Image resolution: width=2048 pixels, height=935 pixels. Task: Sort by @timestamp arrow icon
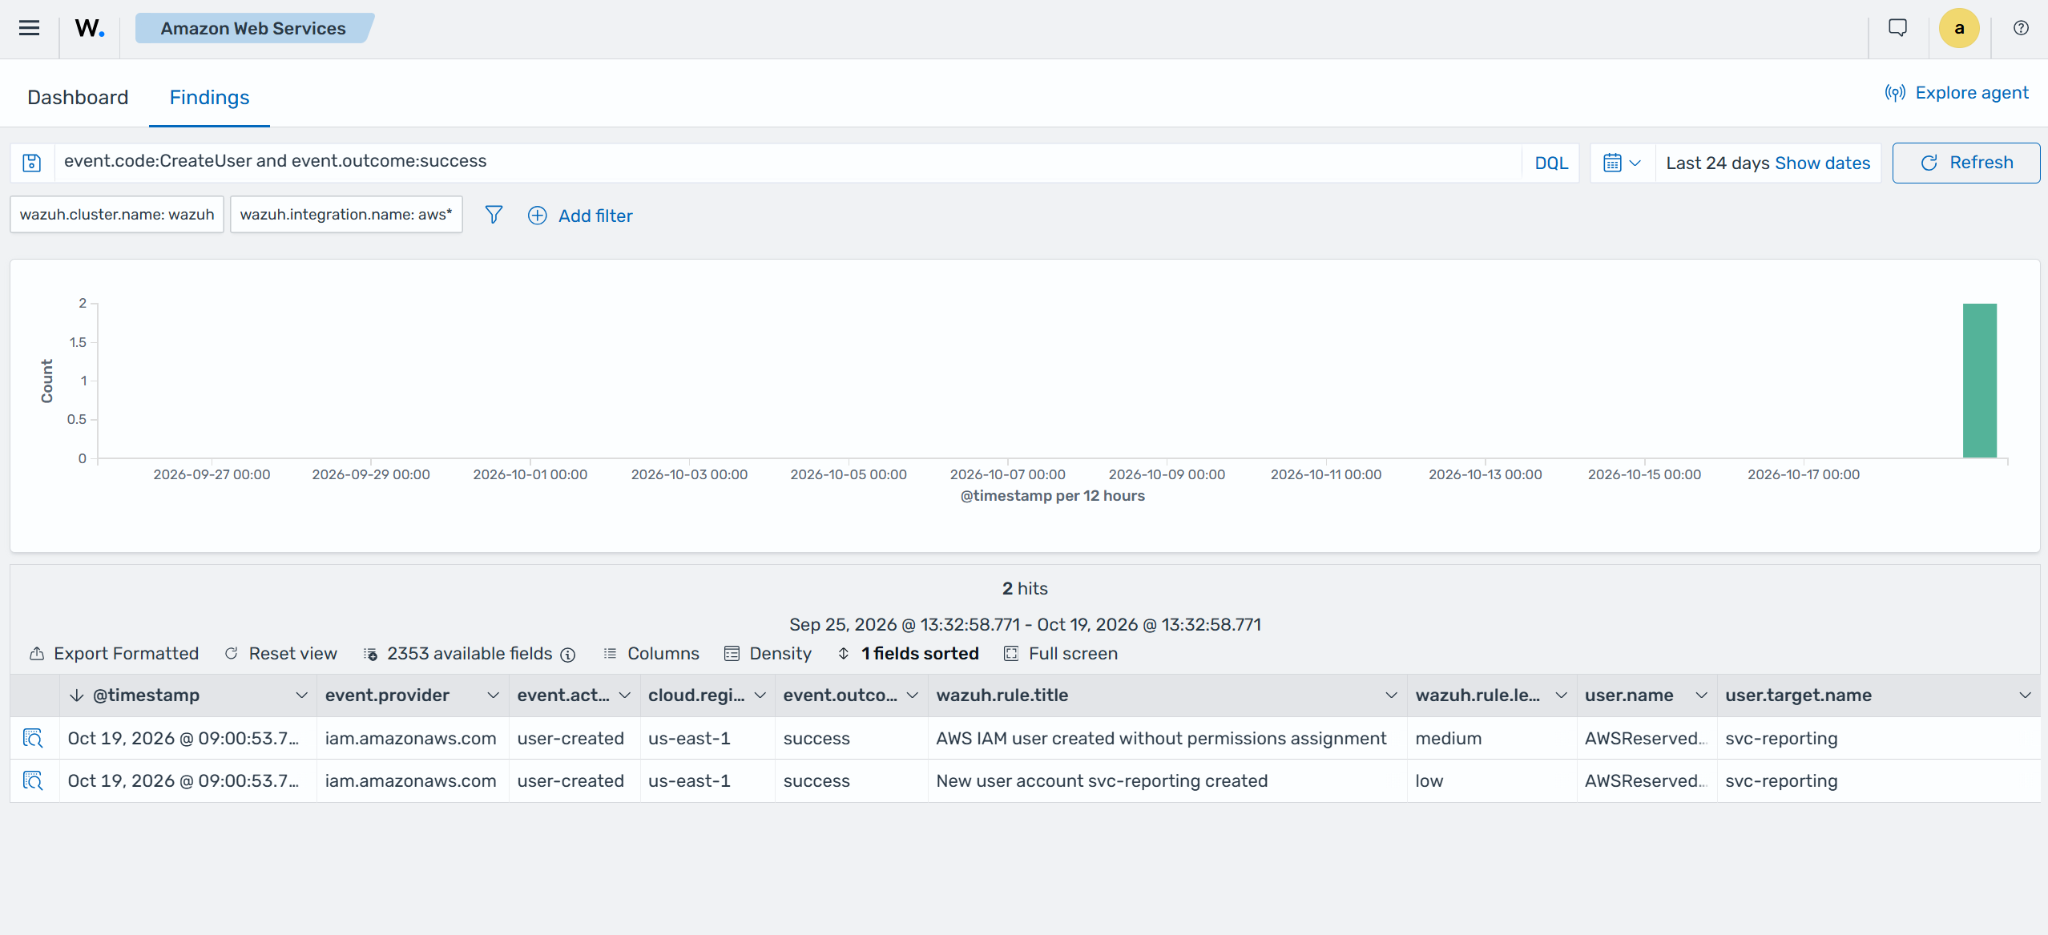point(76,695)
